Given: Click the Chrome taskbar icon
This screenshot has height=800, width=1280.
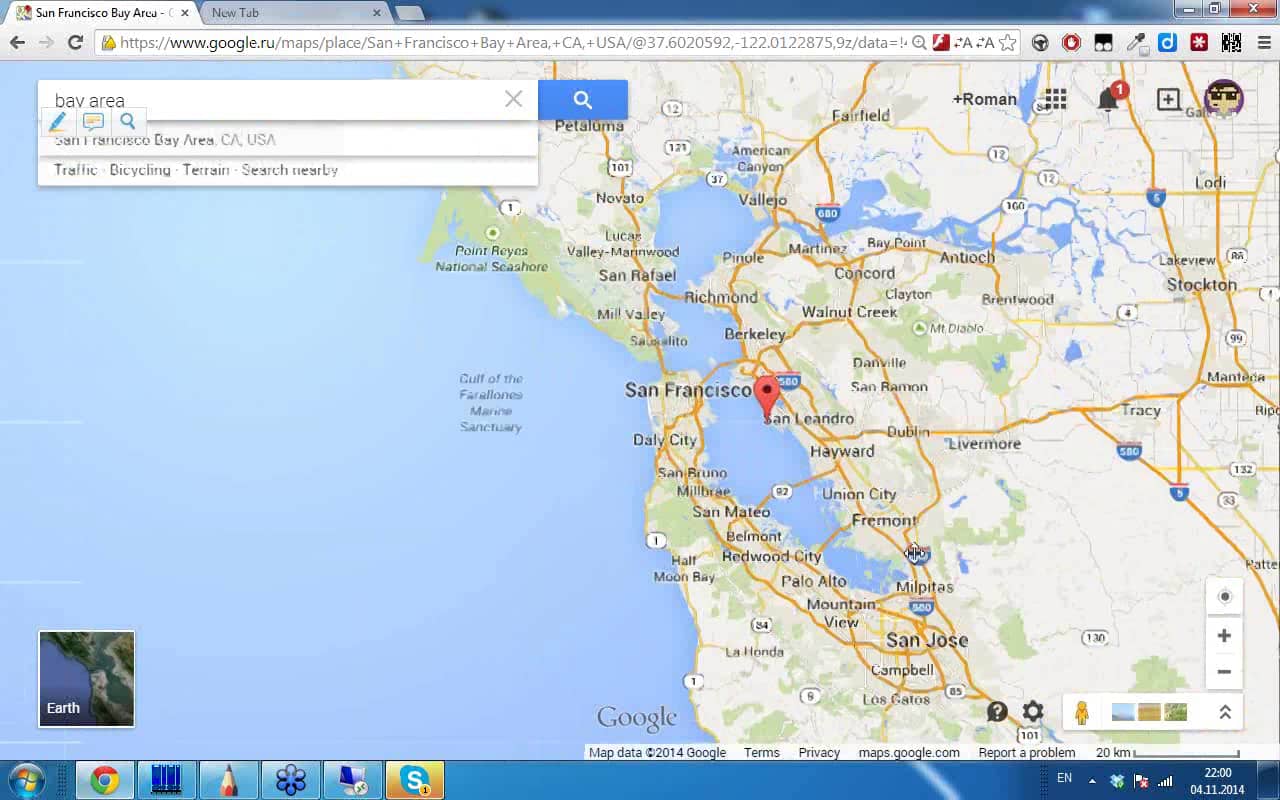Looking at the screenshot, I should coord(104,780).
